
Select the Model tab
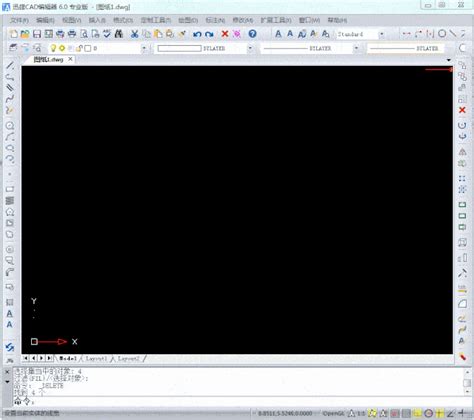(68, 359)
